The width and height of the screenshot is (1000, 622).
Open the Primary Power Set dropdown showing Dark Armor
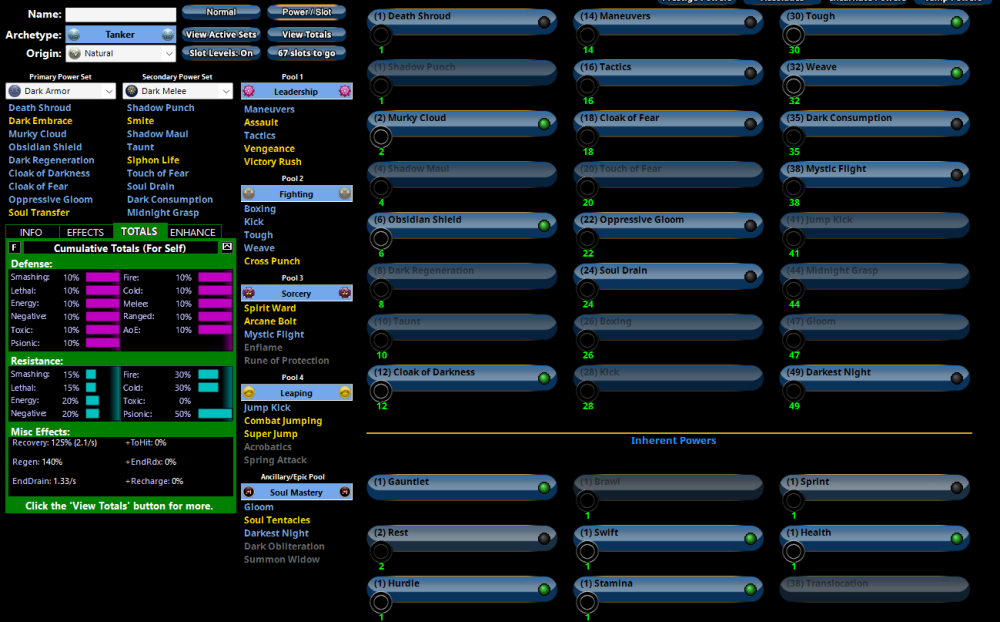coord(60,90)
